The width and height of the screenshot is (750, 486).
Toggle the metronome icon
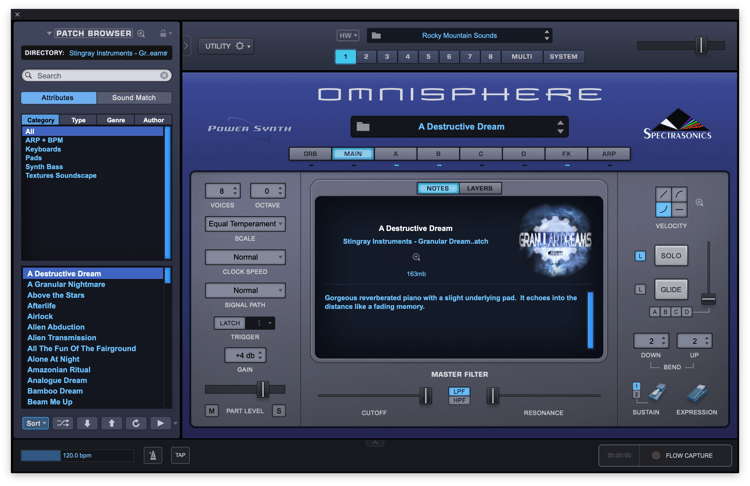153,455
